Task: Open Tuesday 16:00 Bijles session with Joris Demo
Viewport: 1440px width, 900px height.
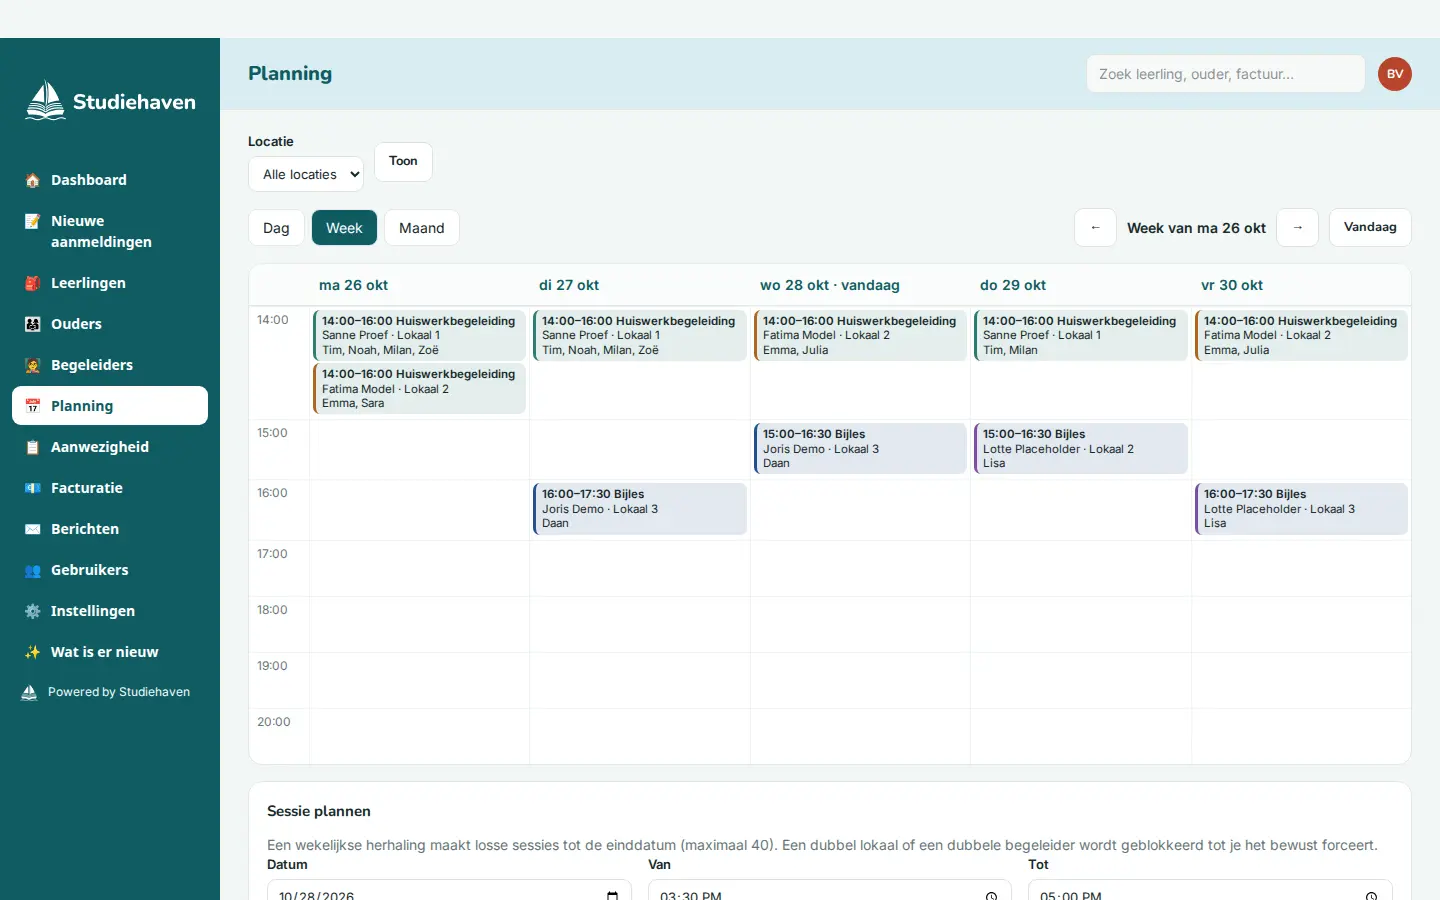Action: tap(640, 509)
